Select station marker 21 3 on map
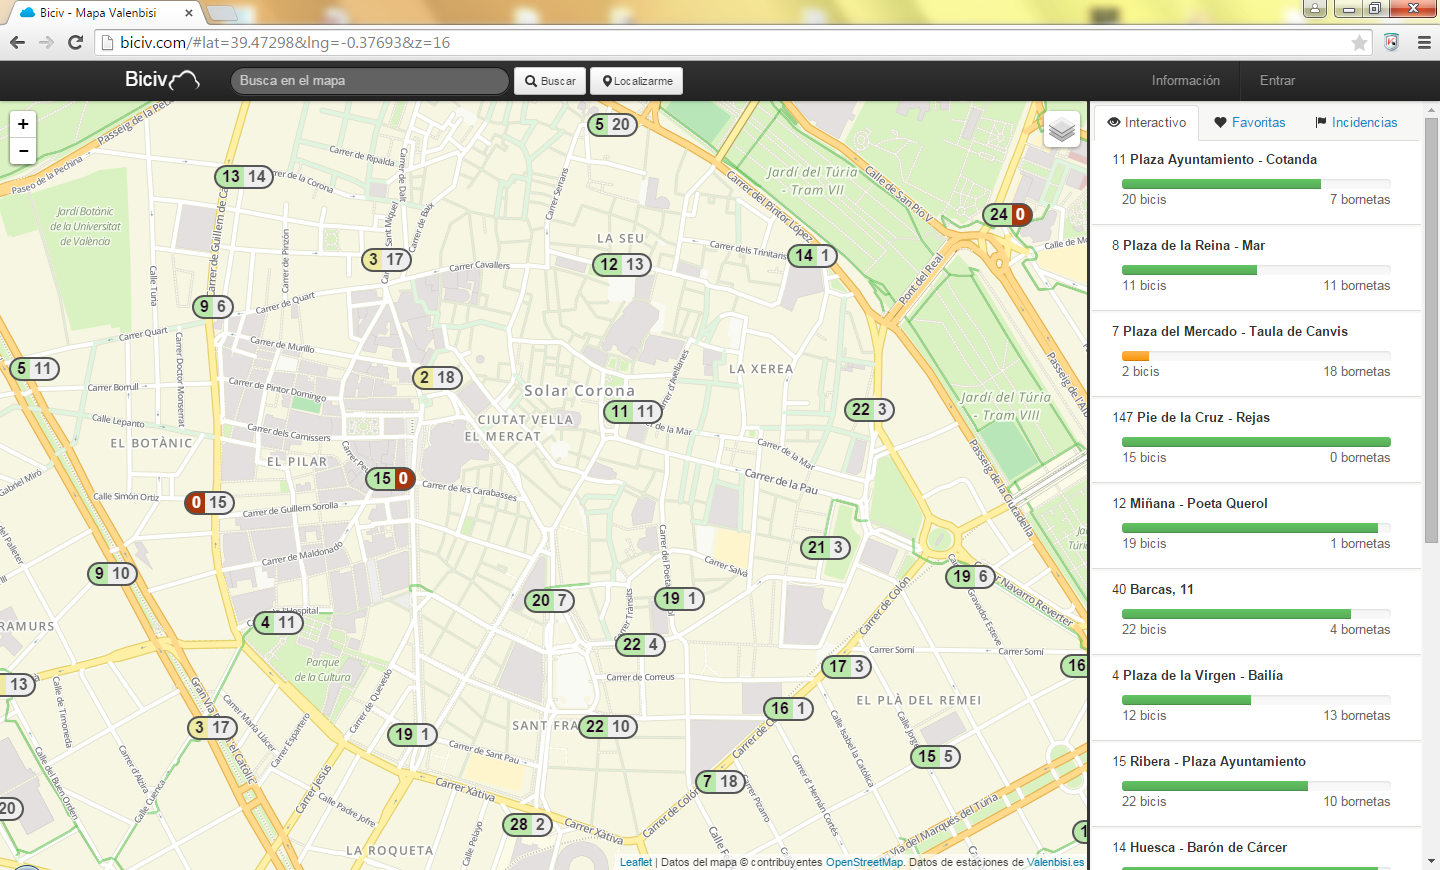1440x870 pixels. click(x=826, y=548)
